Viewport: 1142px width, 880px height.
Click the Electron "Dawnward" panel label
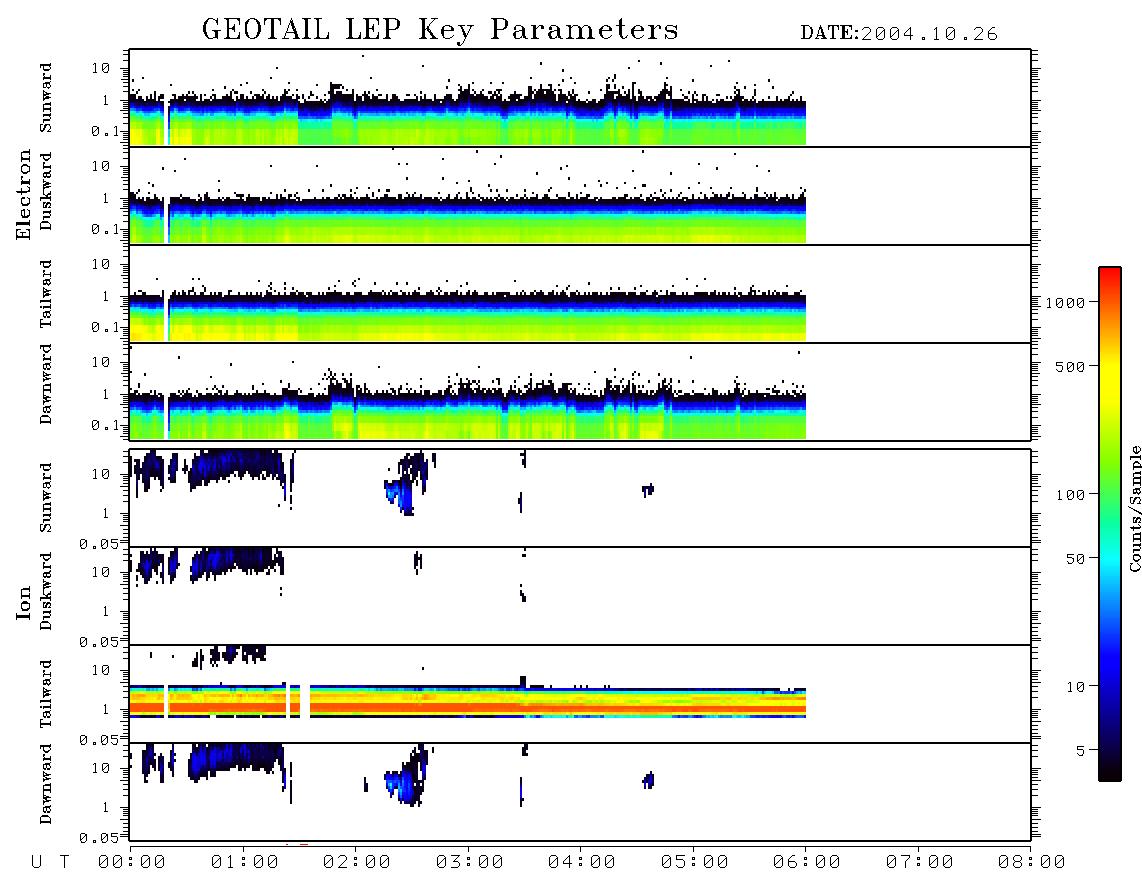pyautogui.click(x=46, y=385)
